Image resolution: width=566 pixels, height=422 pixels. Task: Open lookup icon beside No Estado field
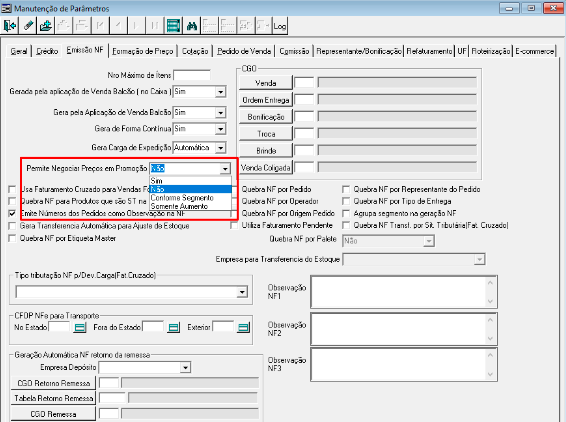point(80,327)
